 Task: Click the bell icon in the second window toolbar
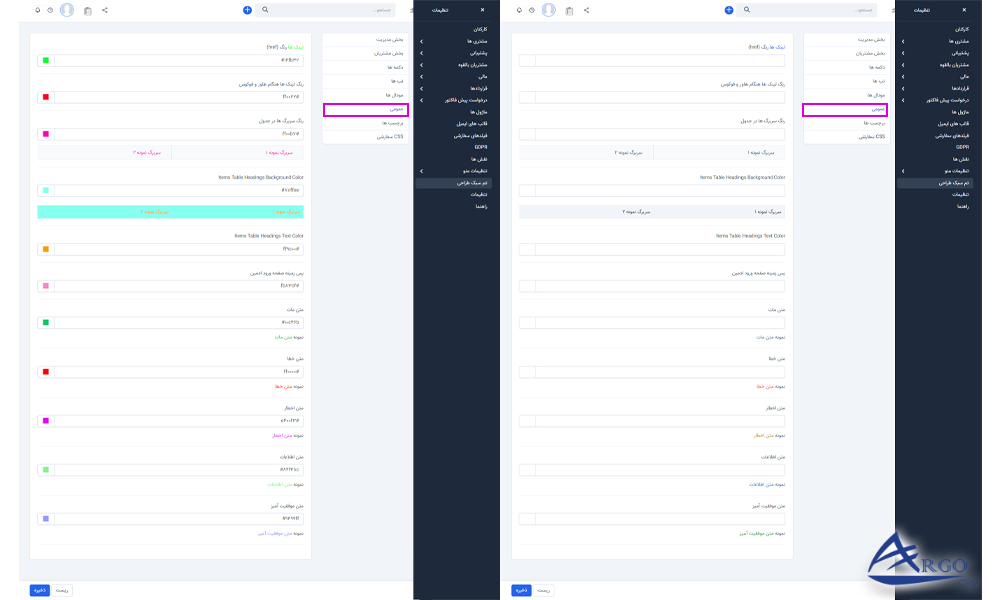pos(518,9)
